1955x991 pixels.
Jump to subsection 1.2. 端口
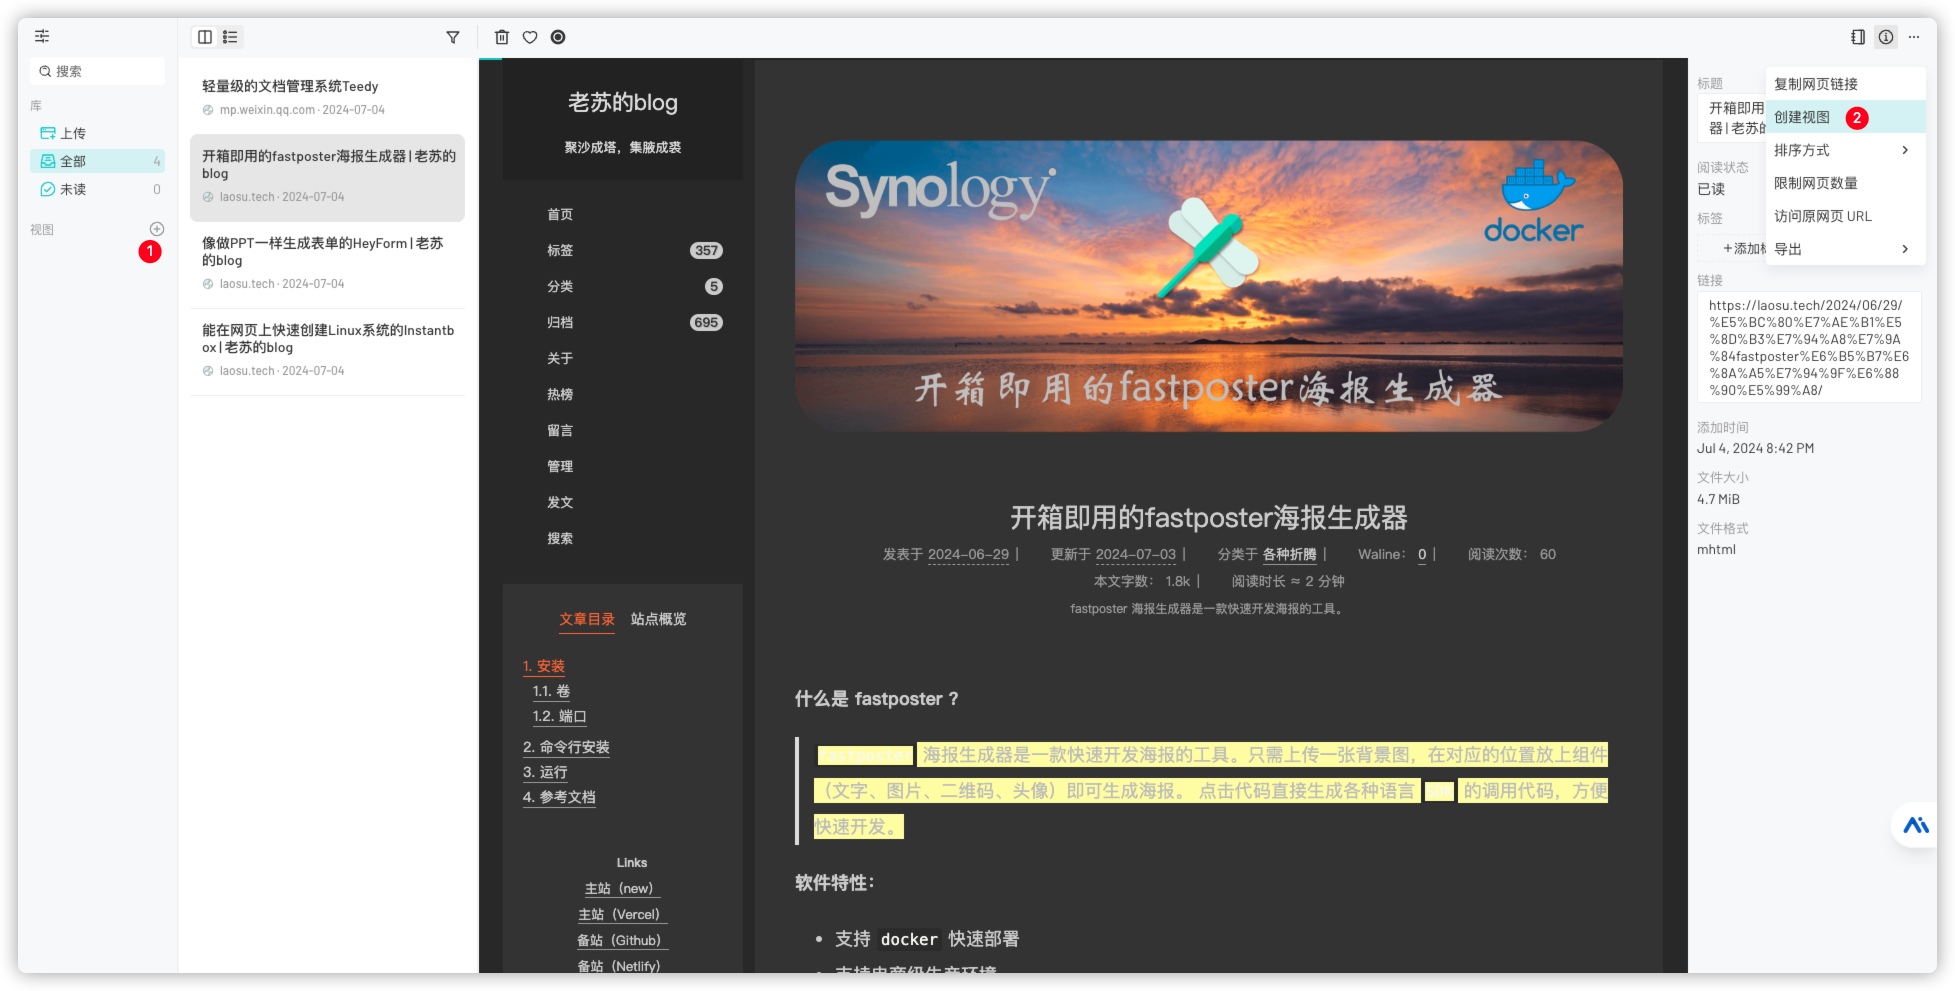(559, 716)
